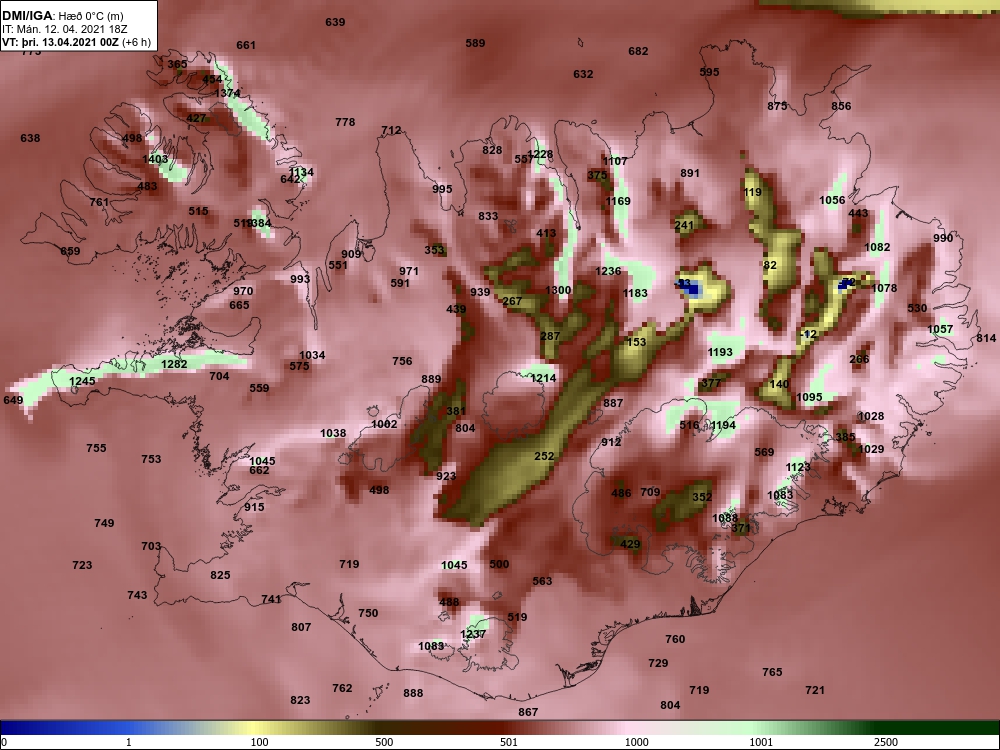Screen dimensions: 1000x750
Task: Click the map value 778
Action: pyautogui.click(x=345, y=122)
